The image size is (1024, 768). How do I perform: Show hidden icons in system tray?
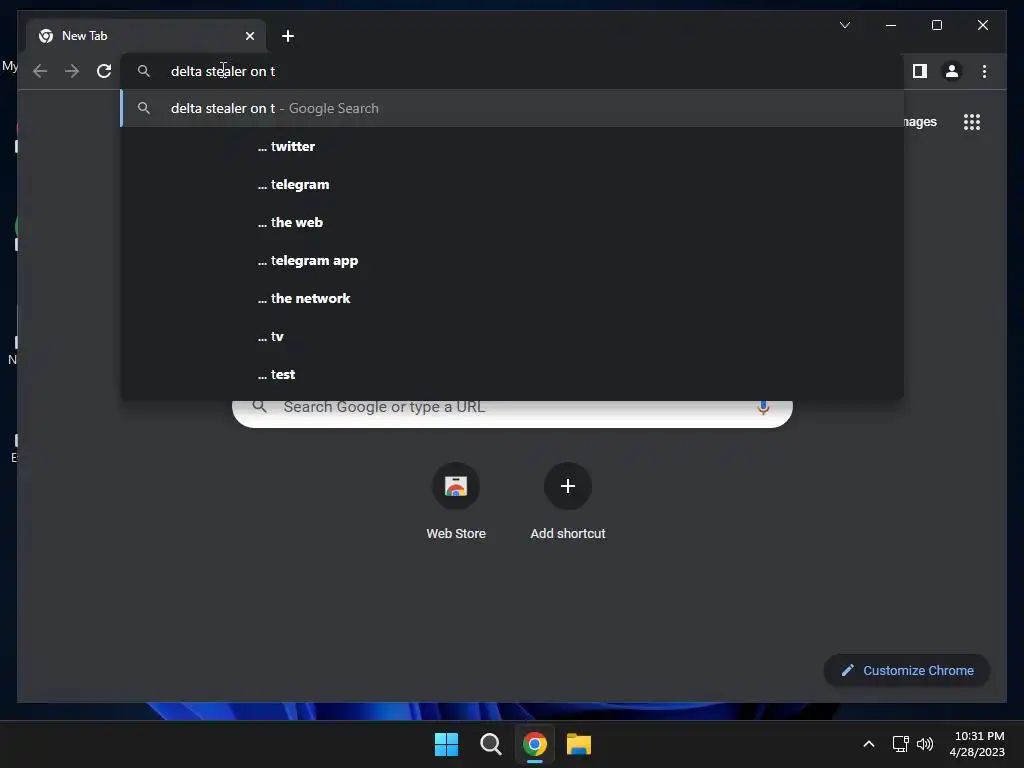pos(869,744)
